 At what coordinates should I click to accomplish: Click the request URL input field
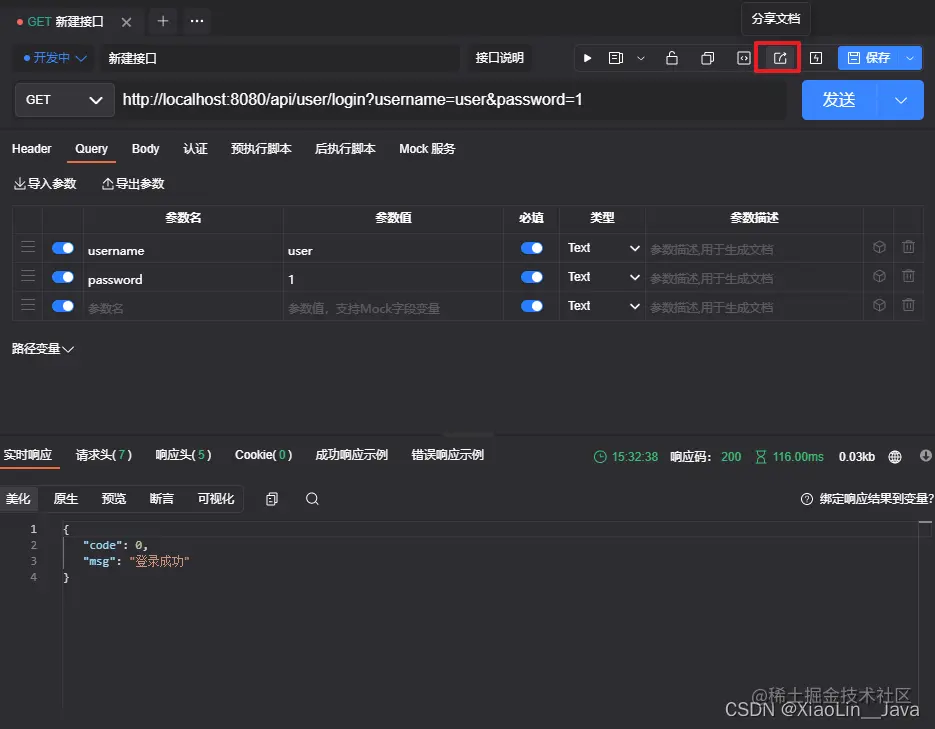pyautogui.click(x=452, y=100)
